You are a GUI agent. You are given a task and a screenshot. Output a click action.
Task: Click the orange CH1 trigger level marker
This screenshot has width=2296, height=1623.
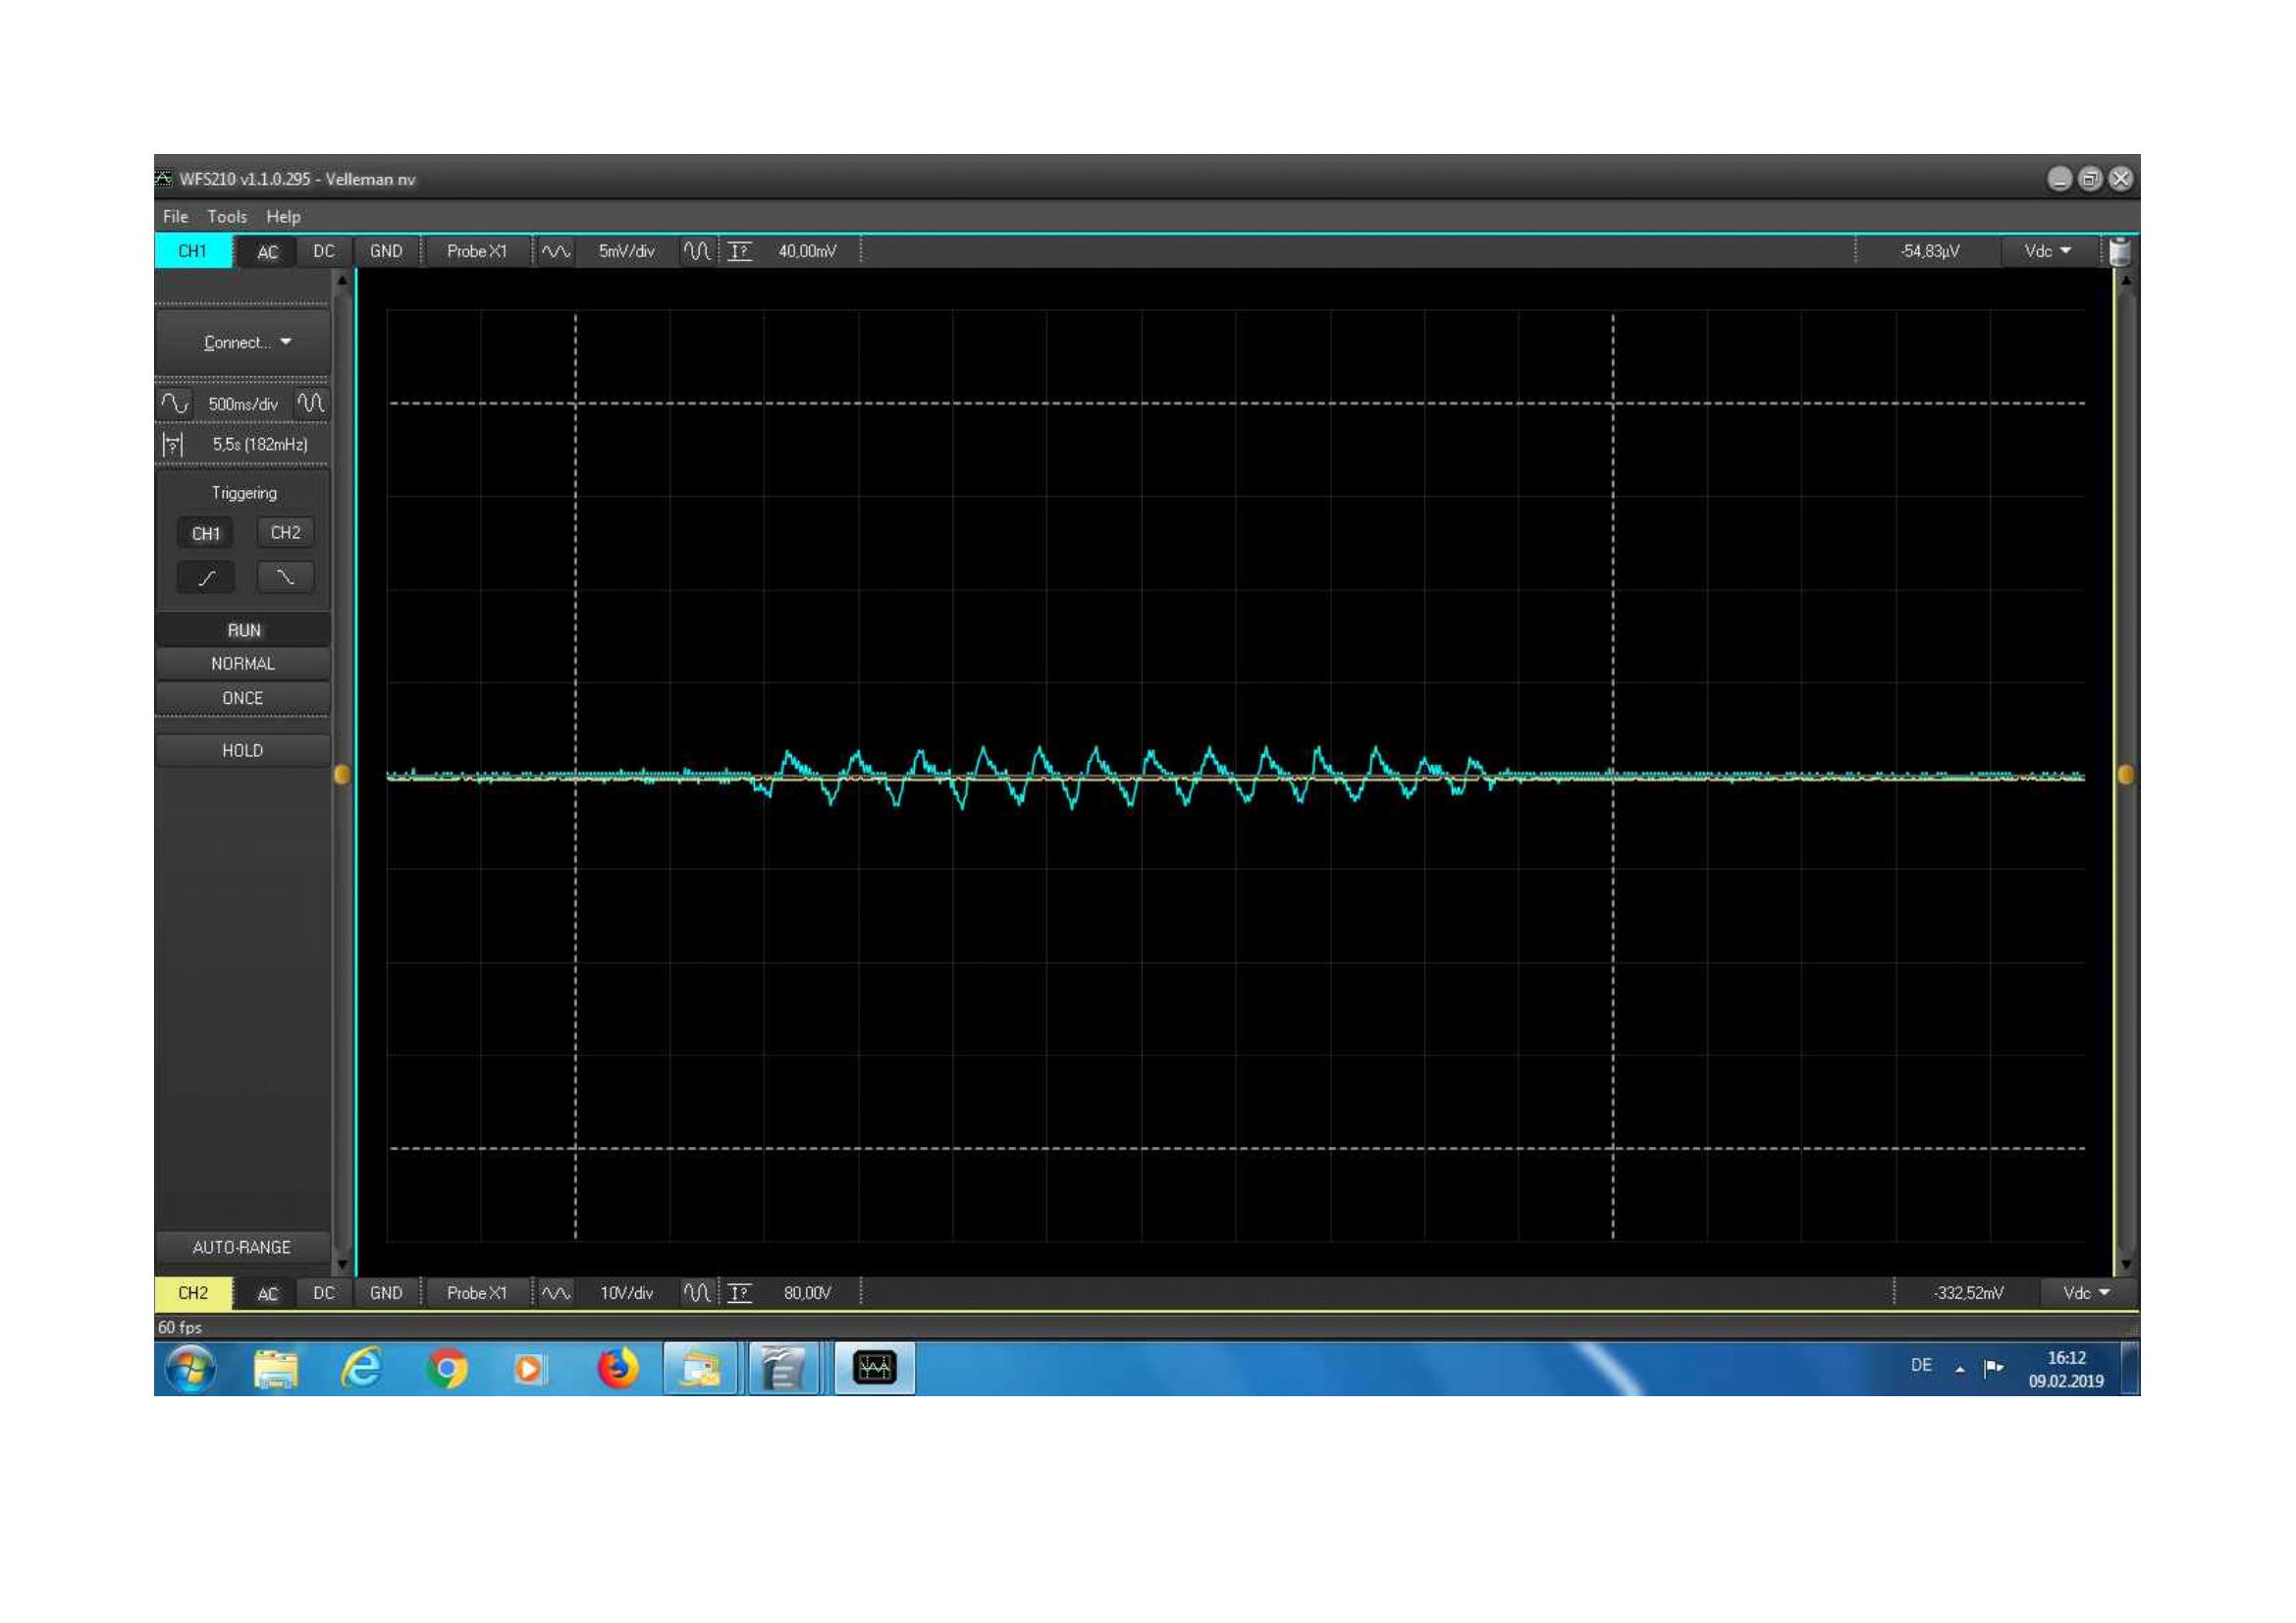pyautogui.click(x=341, y=775)
